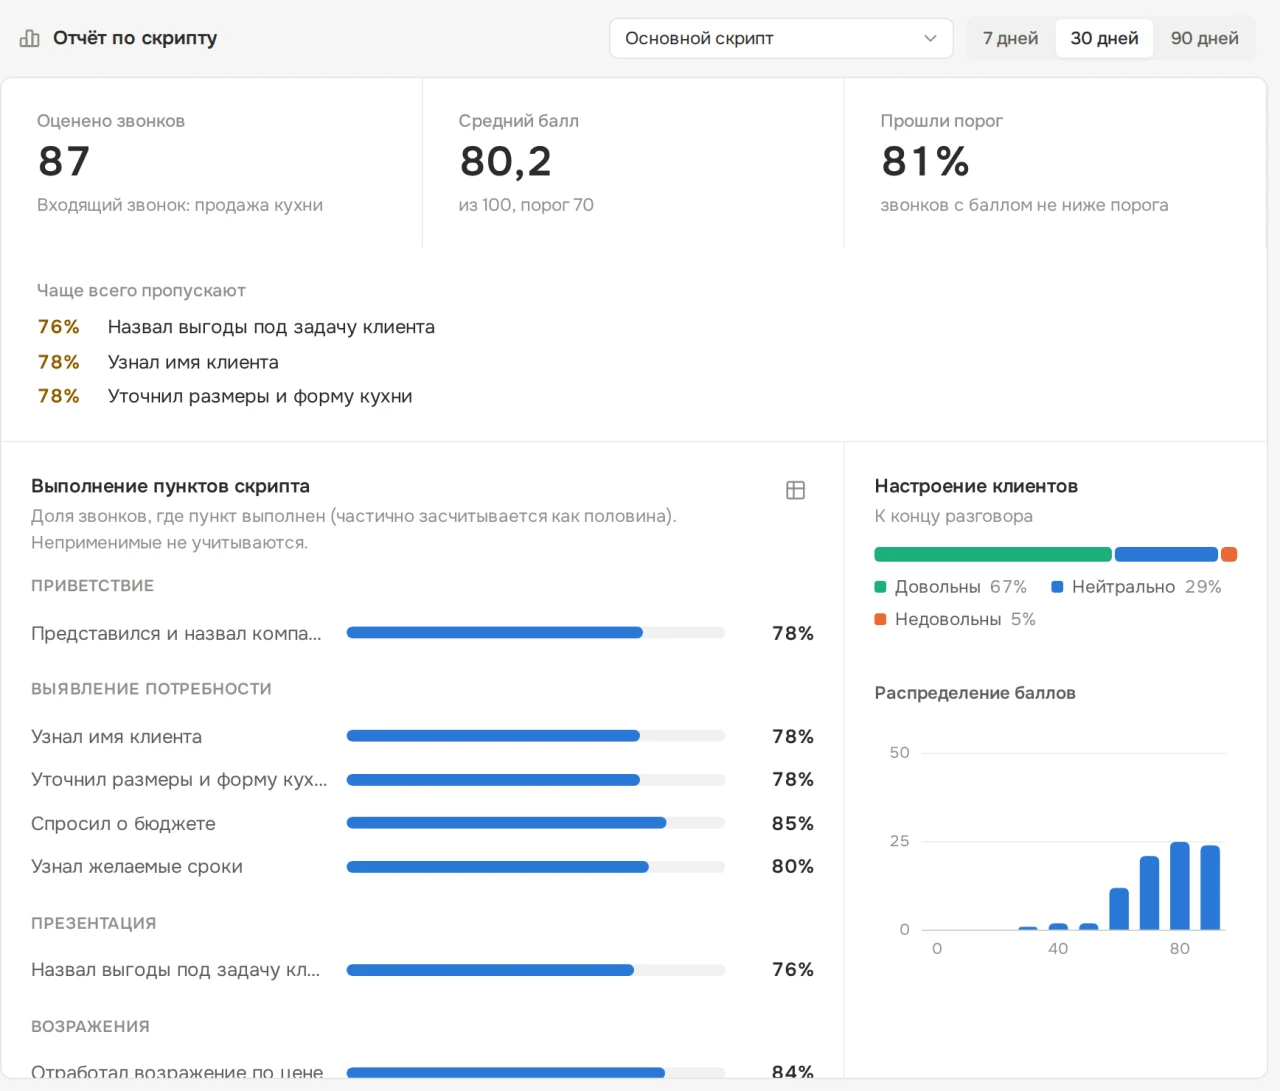
Task: Click the 'Спросил о бюджете' progress bar
Action: point(536,823)
